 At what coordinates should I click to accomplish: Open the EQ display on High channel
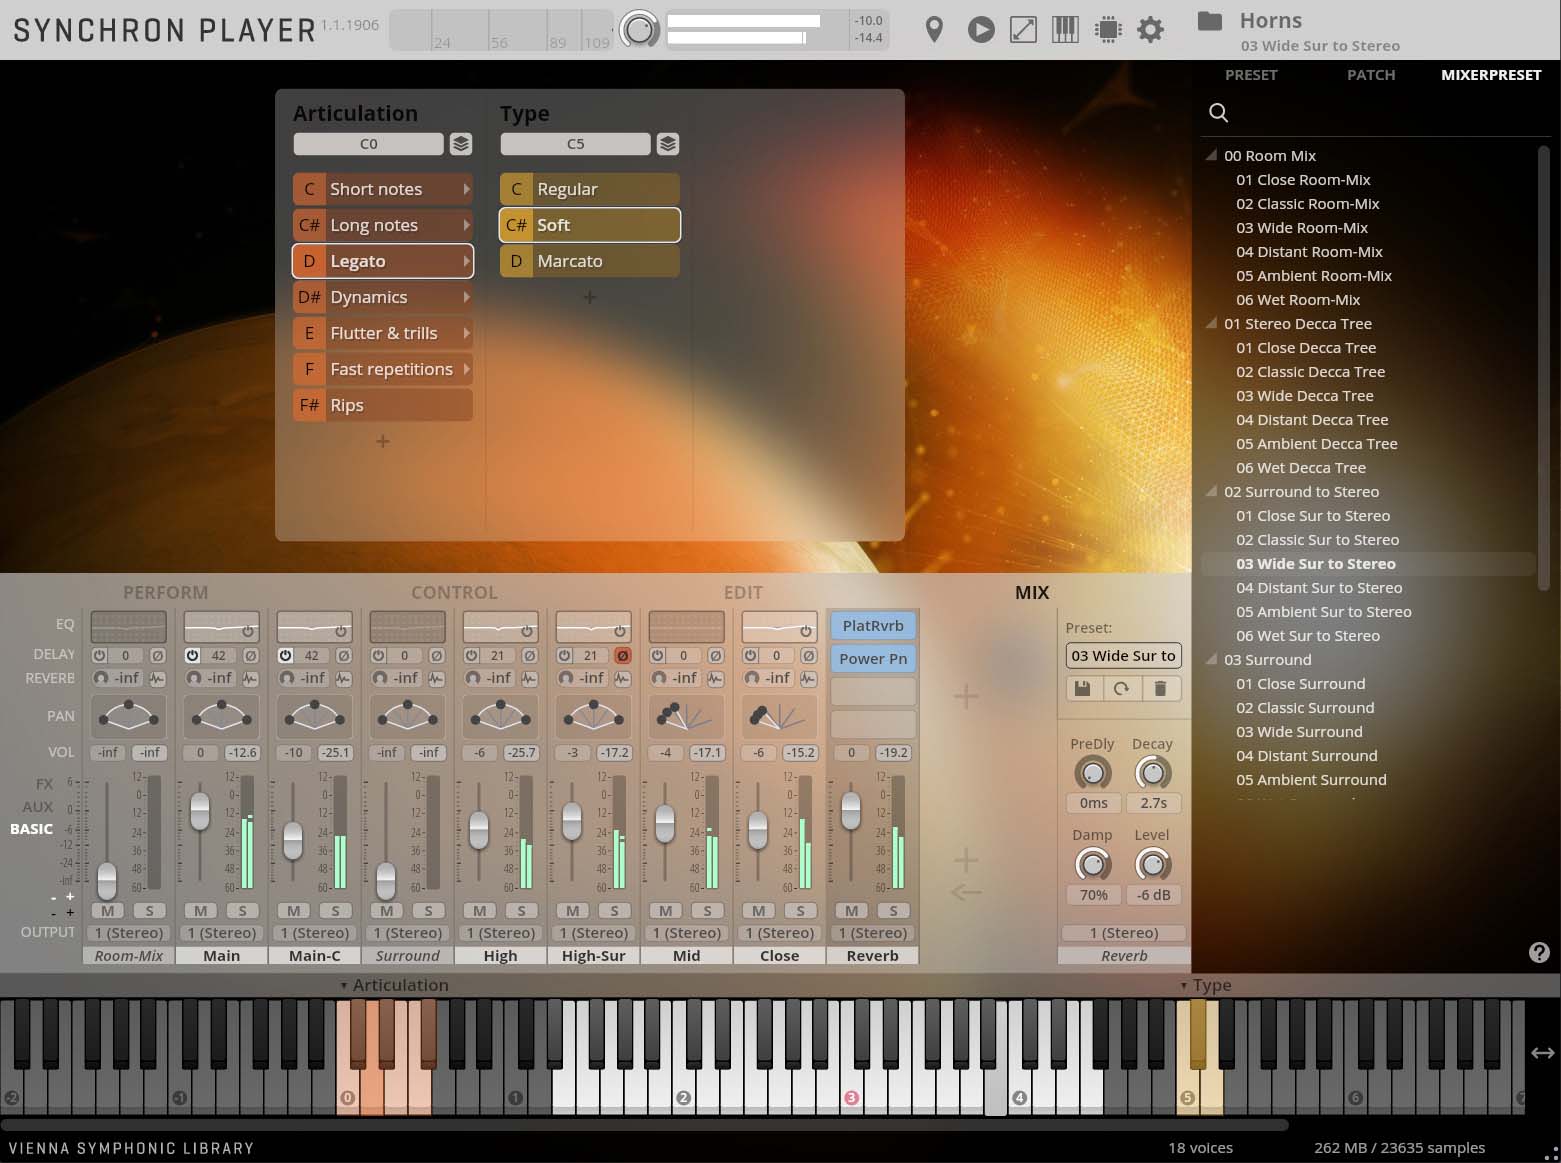500,627
